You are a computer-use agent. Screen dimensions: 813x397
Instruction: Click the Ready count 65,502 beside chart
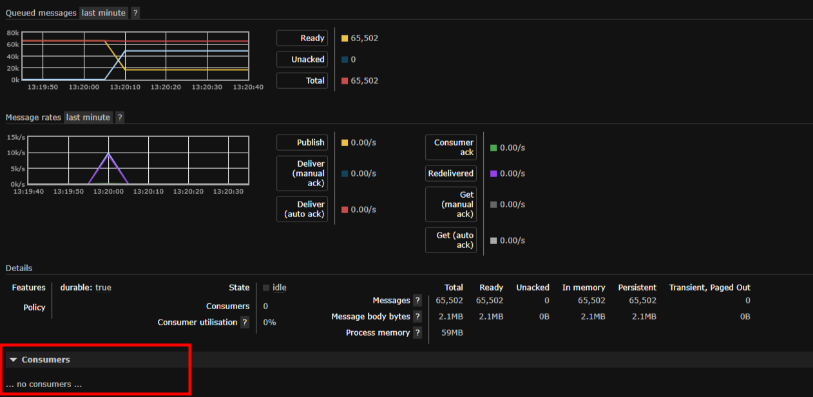coord(364,38)
